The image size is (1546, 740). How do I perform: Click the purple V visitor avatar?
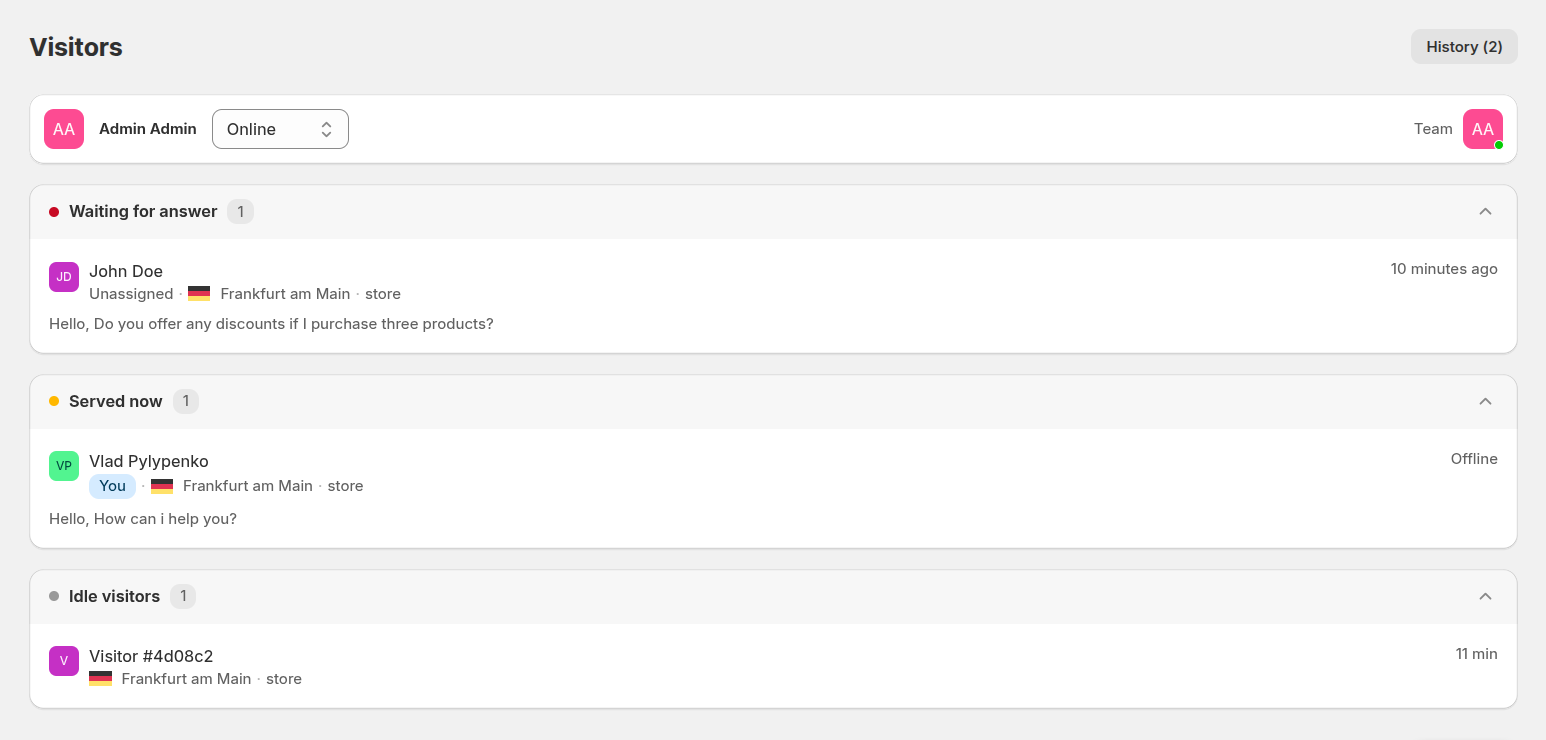coord(64,661)
